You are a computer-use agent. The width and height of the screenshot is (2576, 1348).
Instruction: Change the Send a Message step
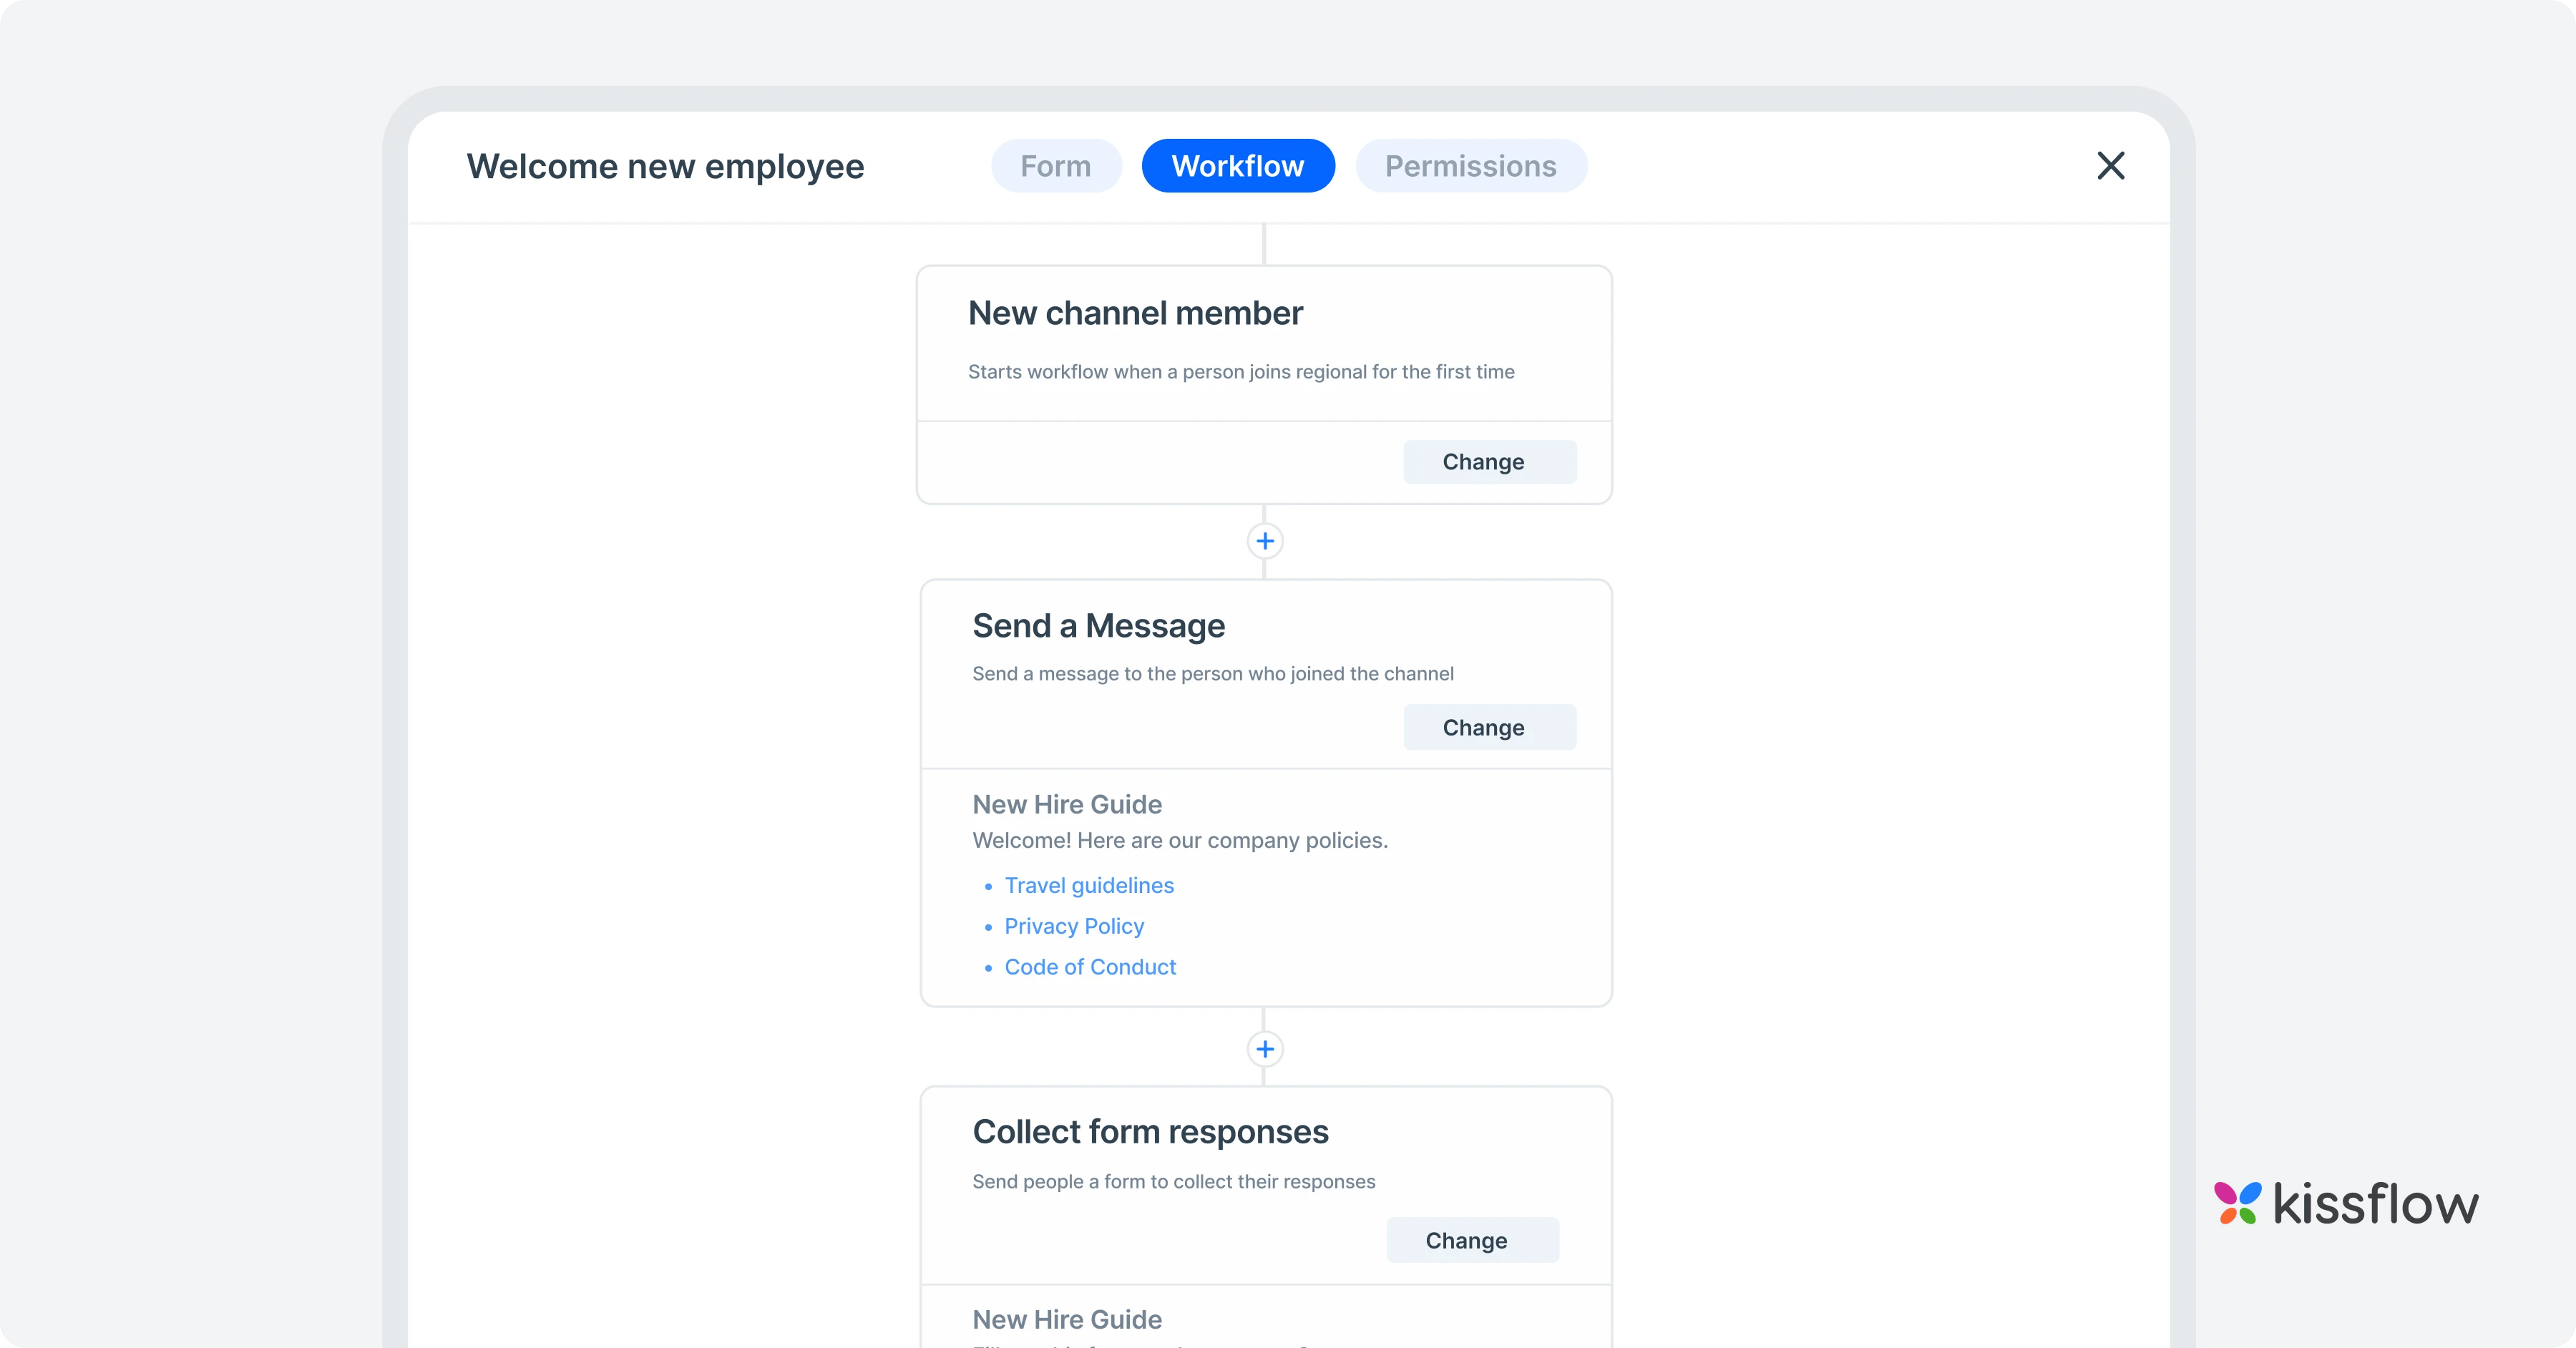pyautogui.click(x=1489, y=727)
